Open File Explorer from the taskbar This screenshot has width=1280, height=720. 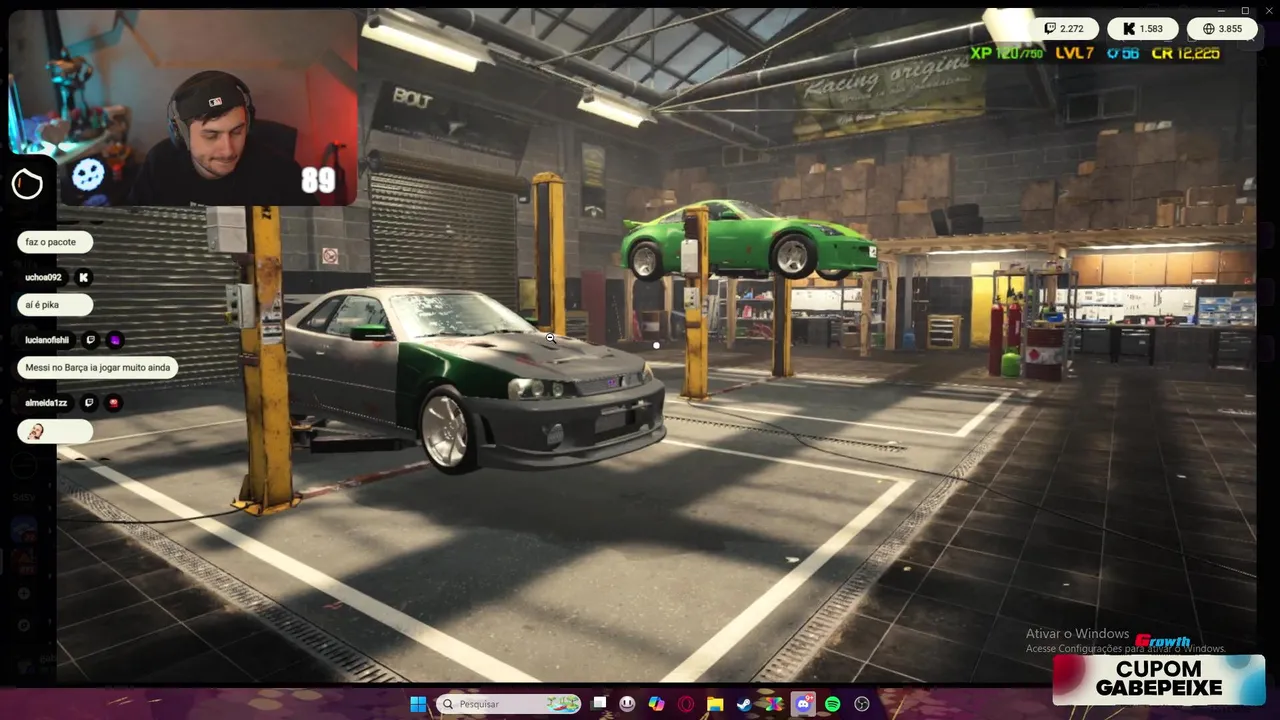[715, 704]
